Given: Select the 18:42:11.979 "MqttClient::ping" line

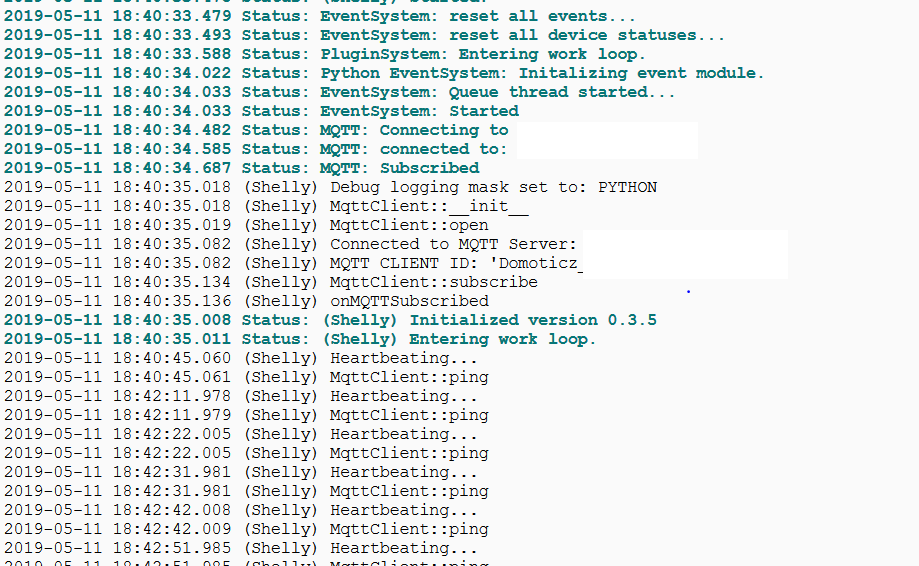Looking at the screenshot, I should [246, 415].
